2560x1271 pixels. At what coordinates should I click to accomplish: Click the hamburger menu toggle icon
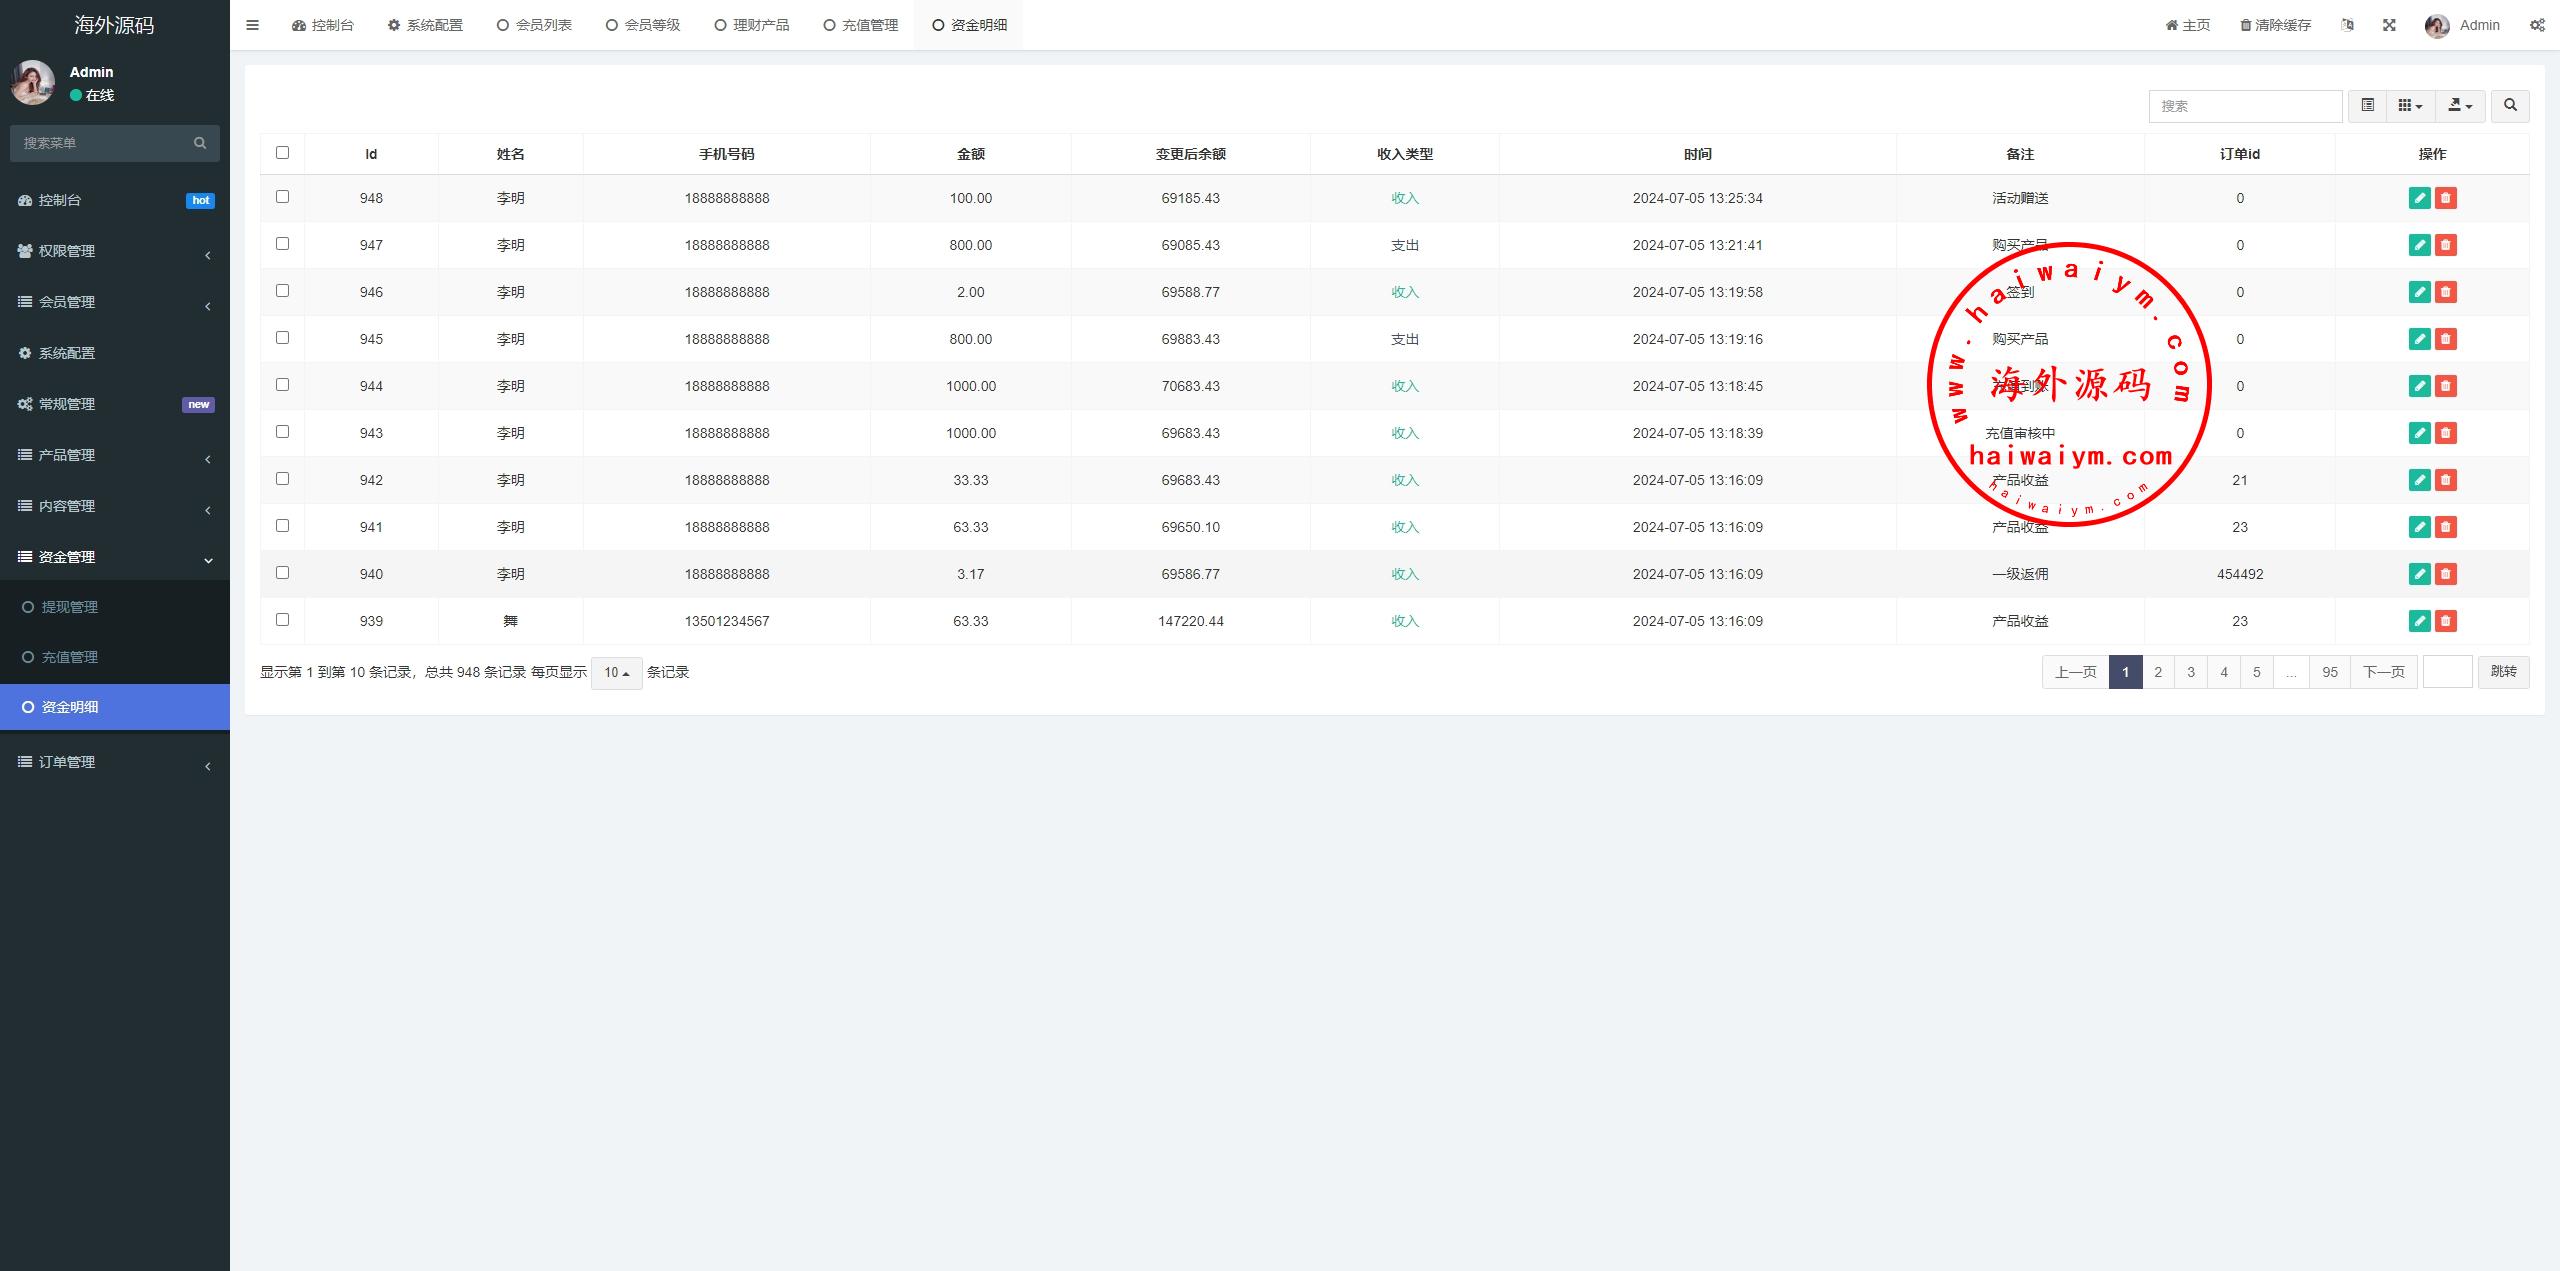click(x=252, y=25)
